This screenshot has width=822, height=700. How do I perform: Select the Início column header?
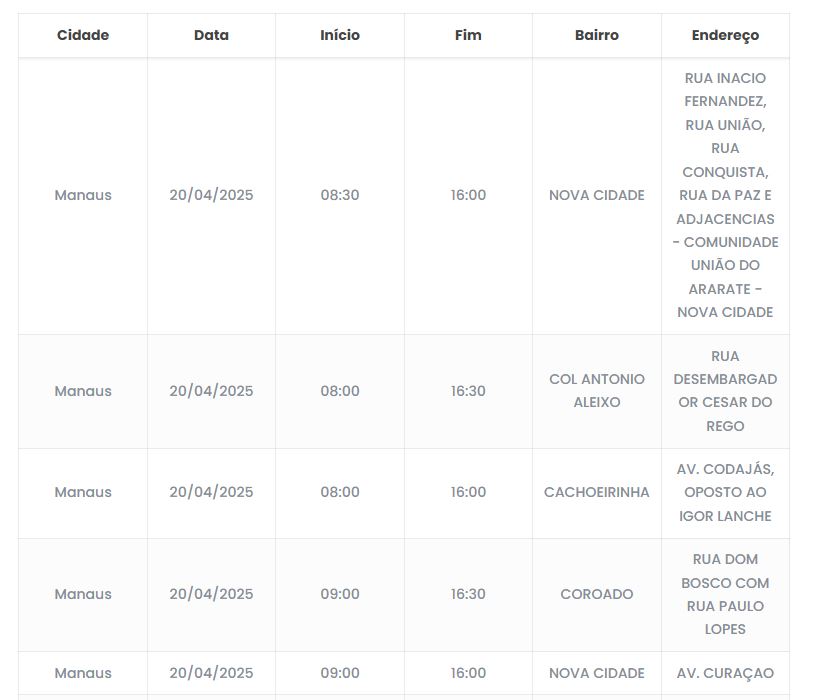click(x=340, y=35)
